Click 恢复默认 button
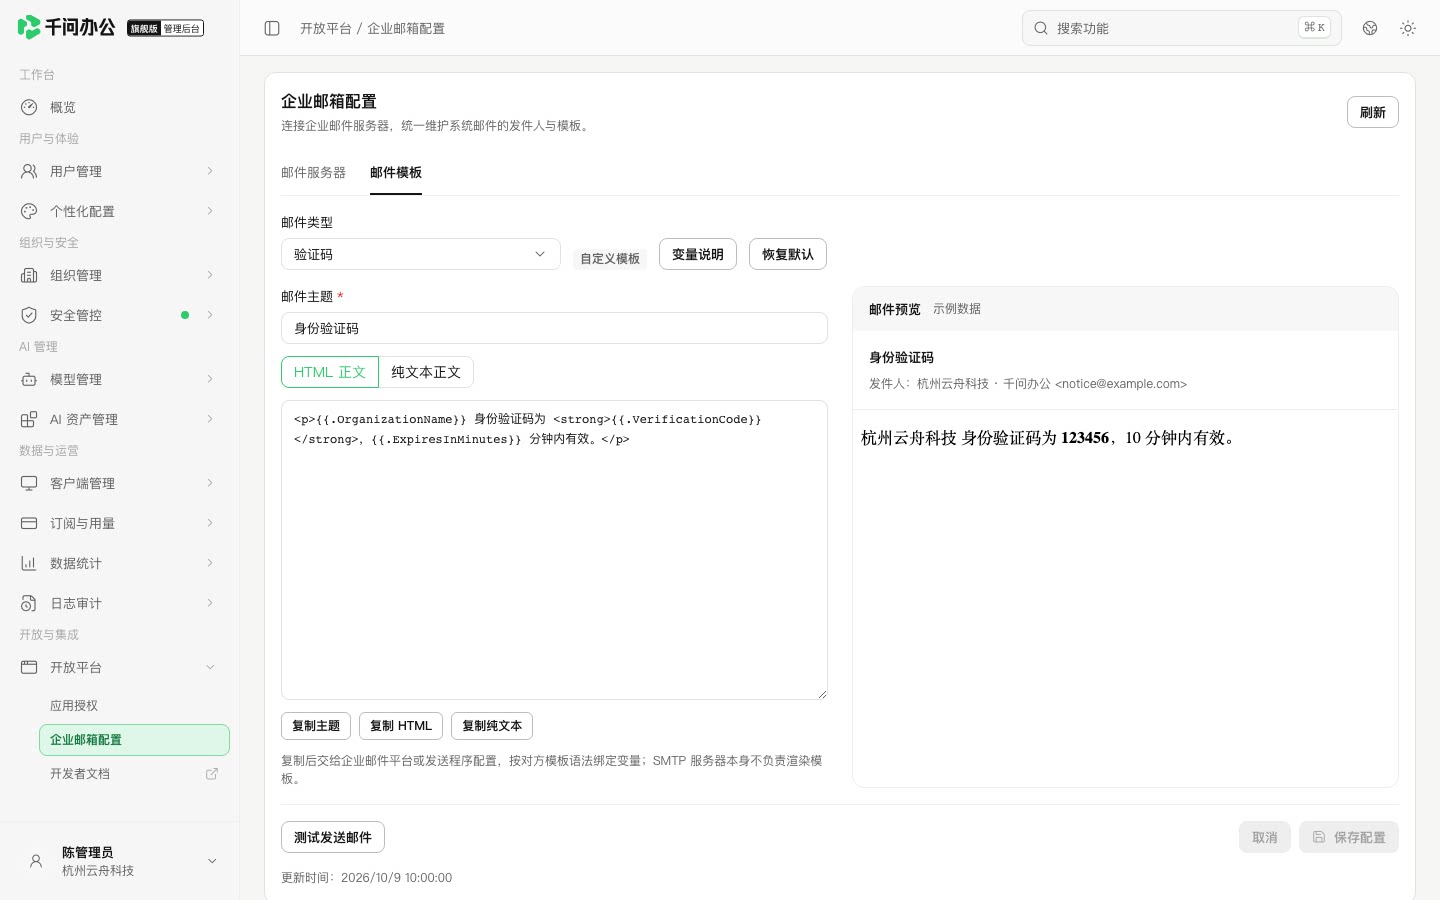The height and width of the screenshot is (900, 1440). pos(788,254)
